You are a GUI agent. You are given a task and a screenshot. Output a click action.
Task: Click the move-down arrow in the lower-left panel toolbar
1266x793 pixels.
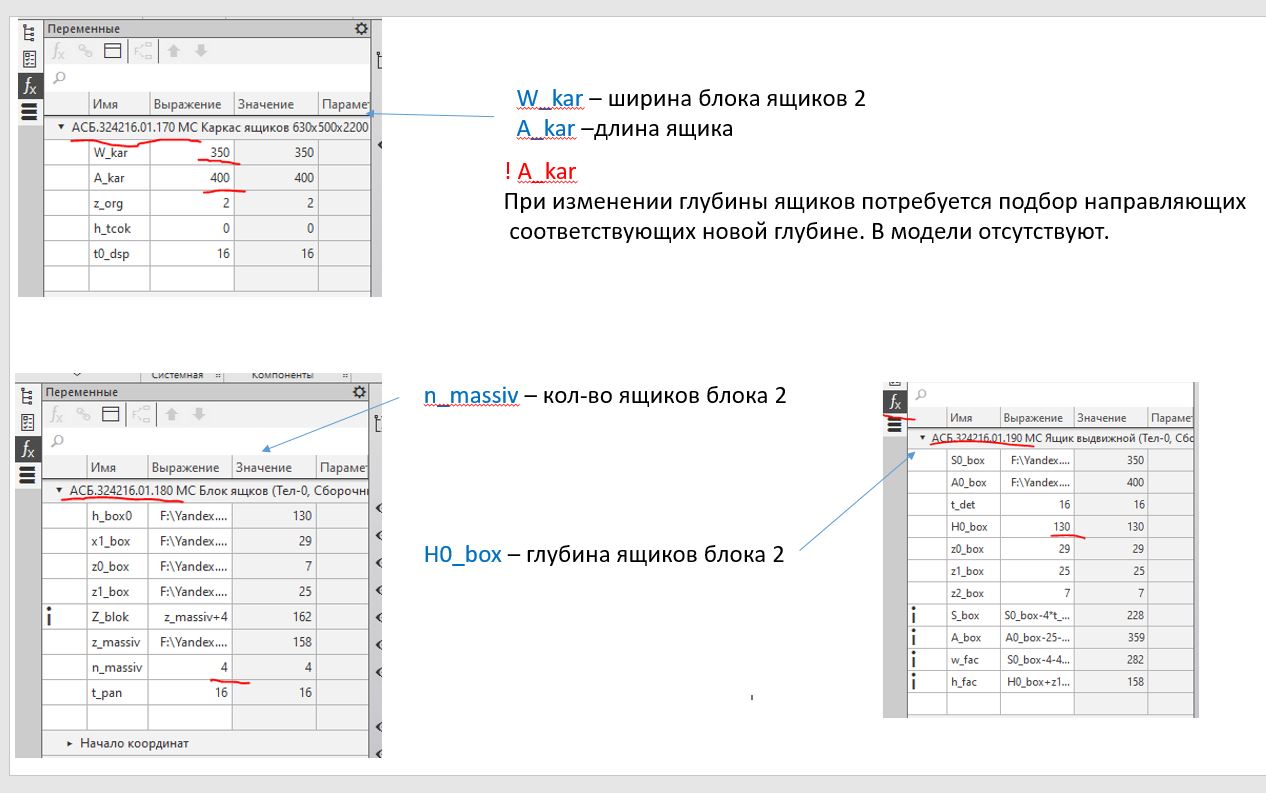coord(198,414)
